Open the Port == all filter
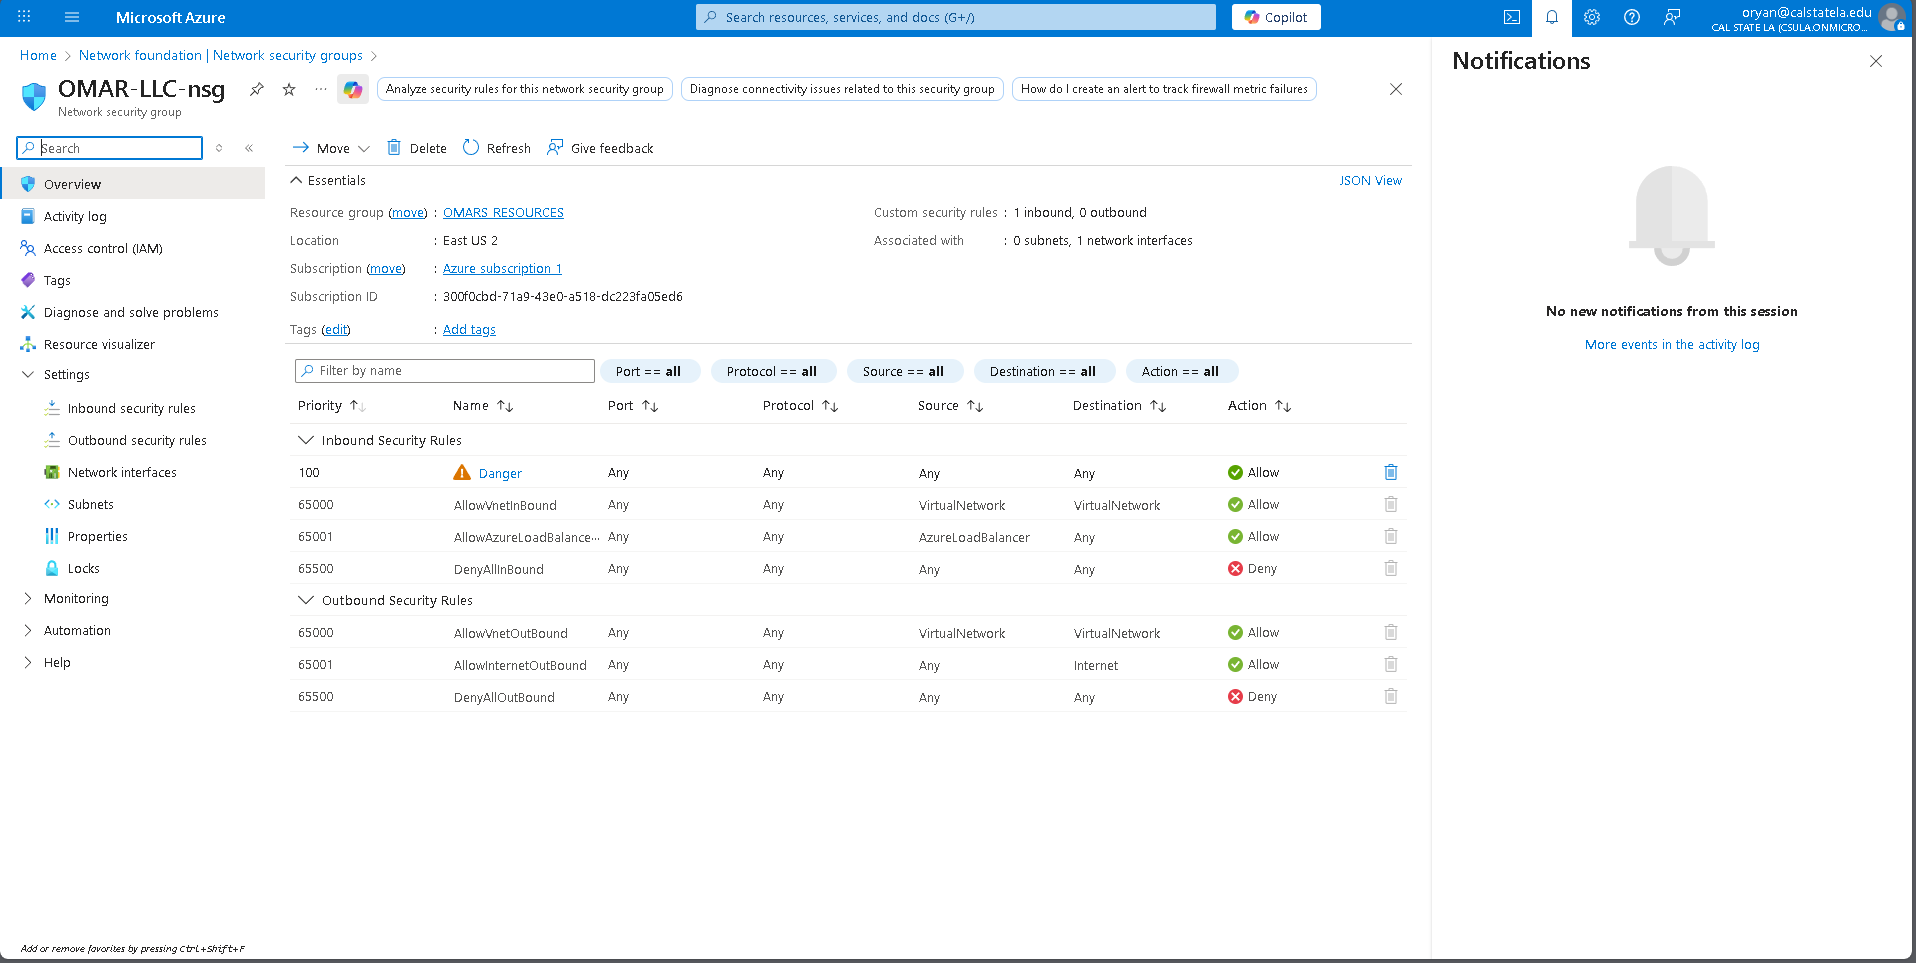This screenshot has width=1916, height=963. point(648,371)
